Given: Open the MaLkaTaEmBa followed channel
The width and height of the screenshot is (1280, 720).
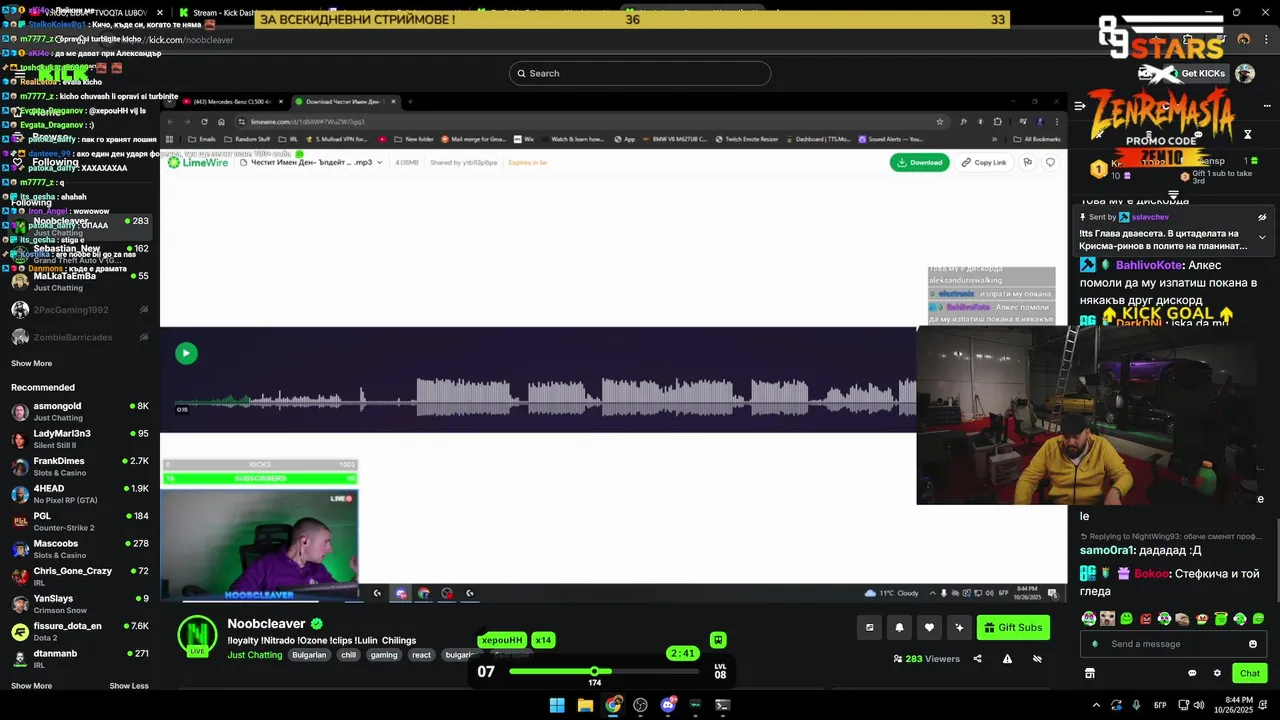Looking at the screenshot, I should [x=80, y=281].
